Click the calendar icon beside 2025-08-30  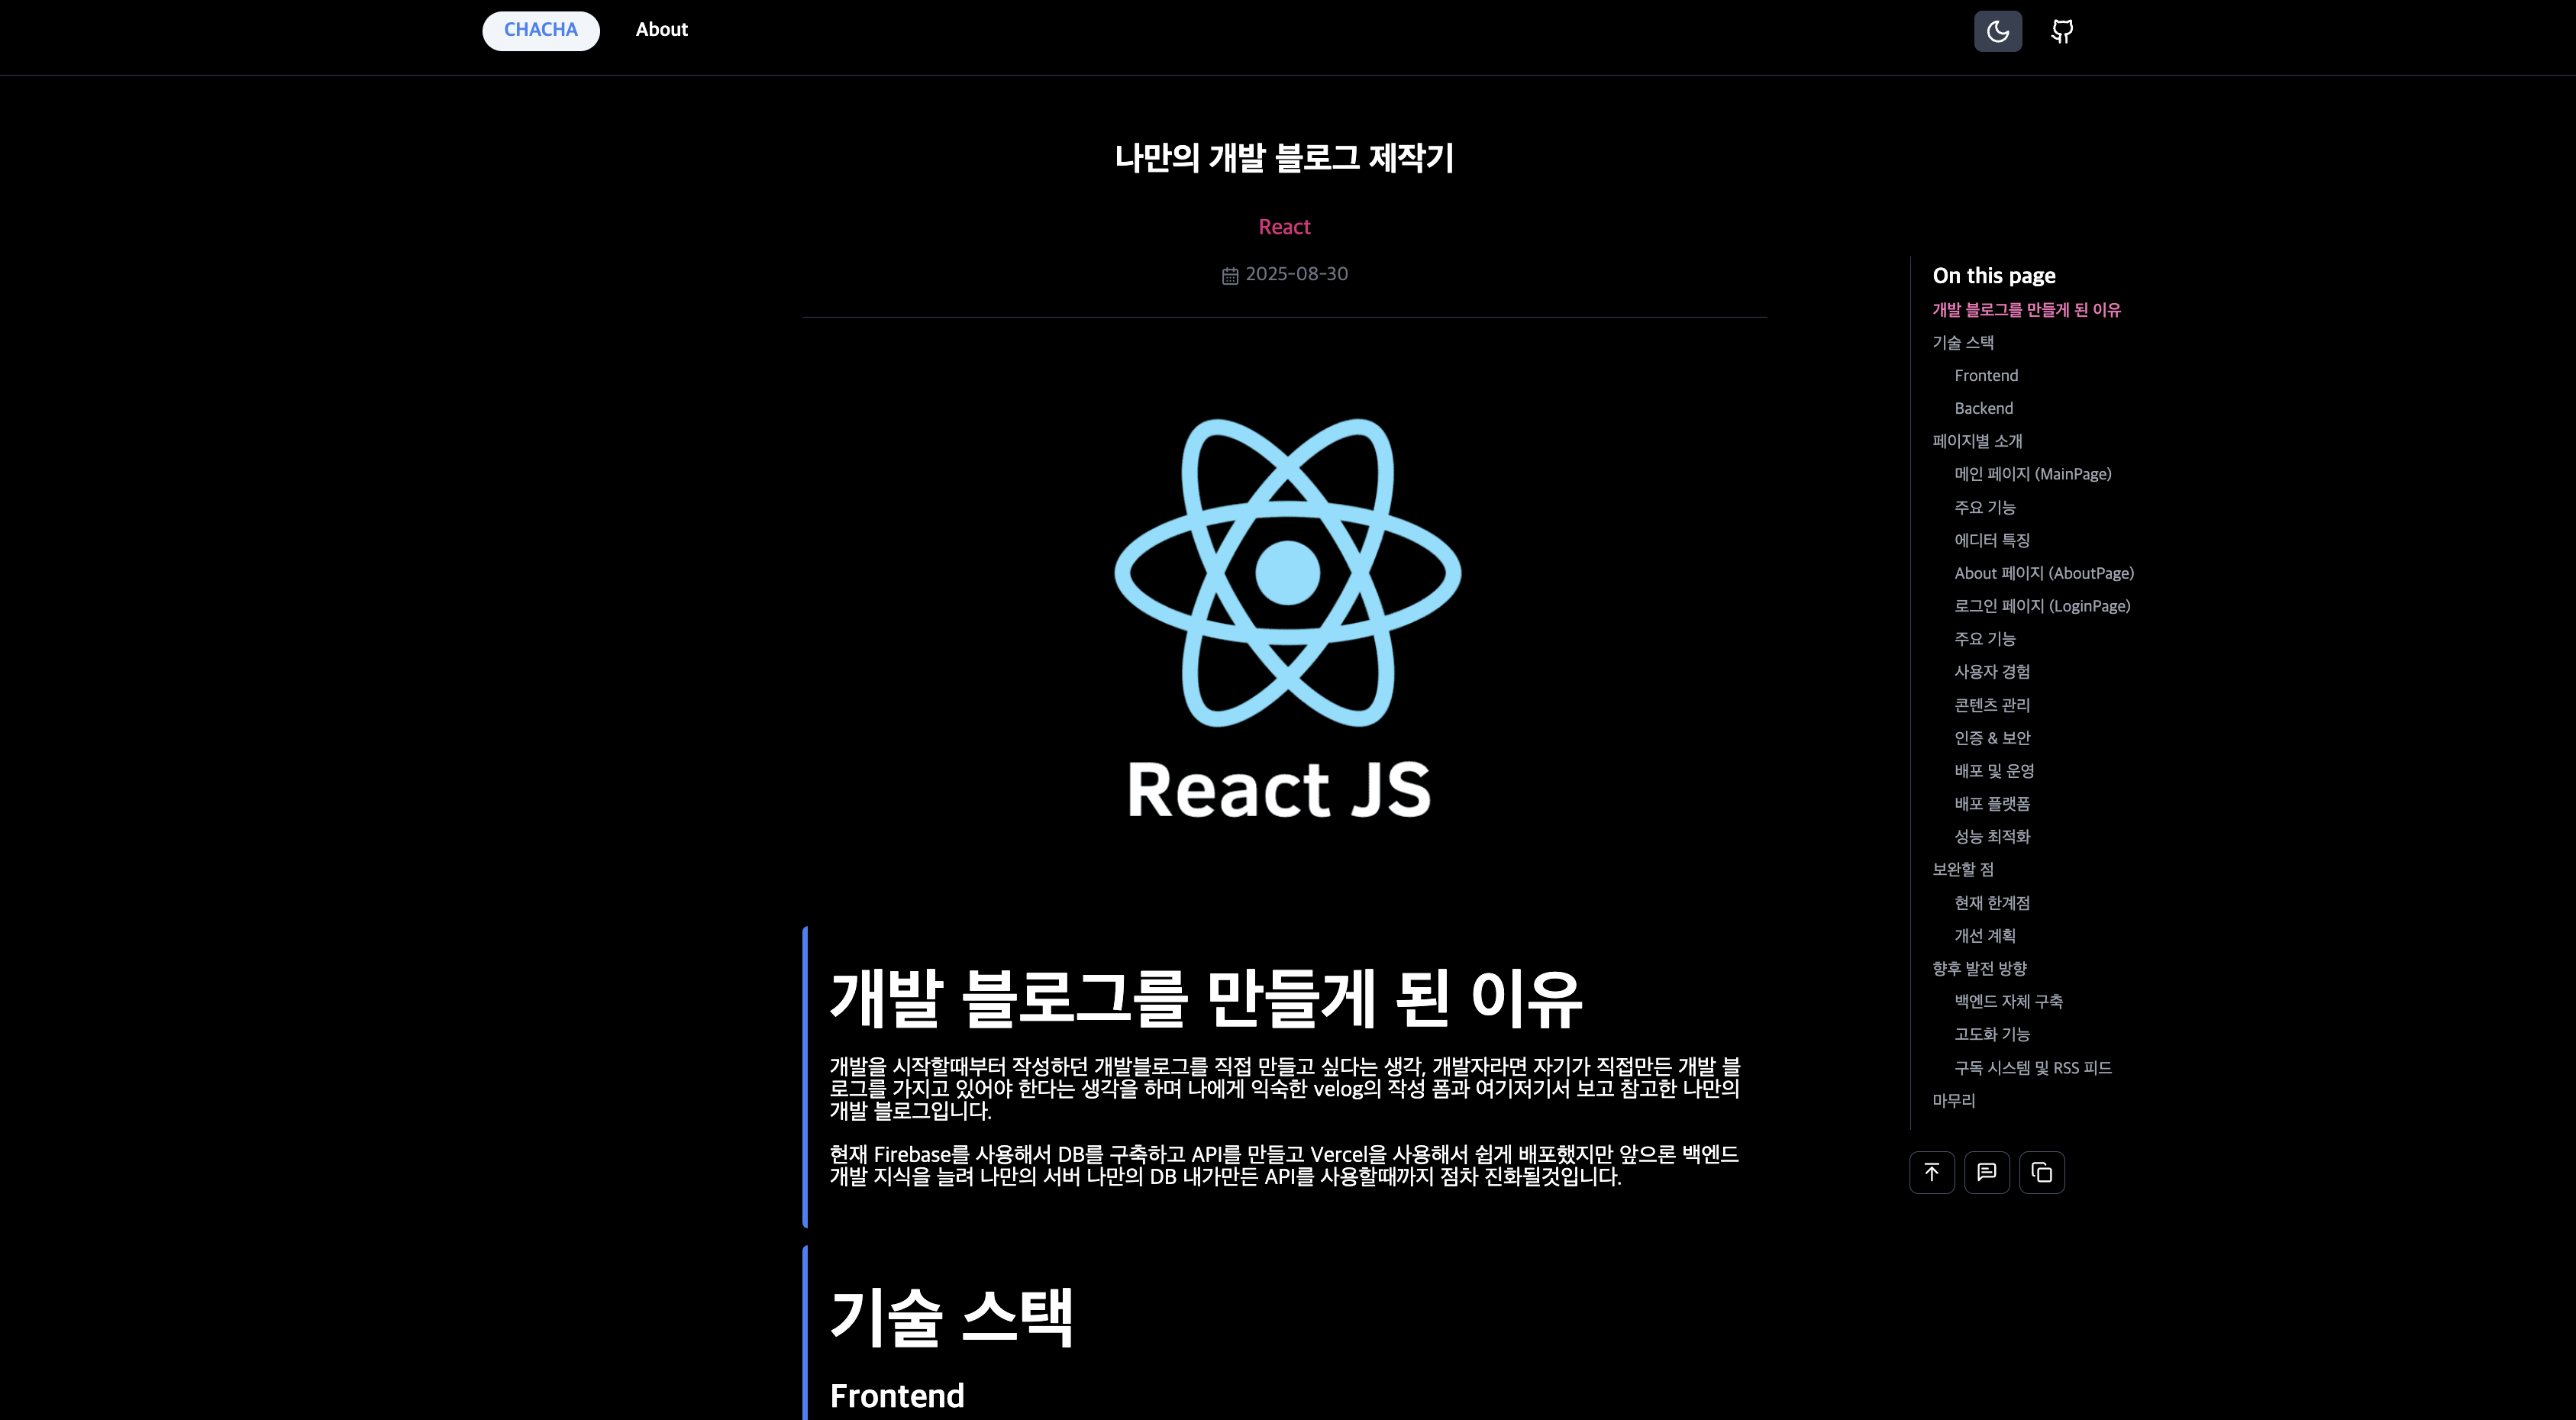[1230, 275]
